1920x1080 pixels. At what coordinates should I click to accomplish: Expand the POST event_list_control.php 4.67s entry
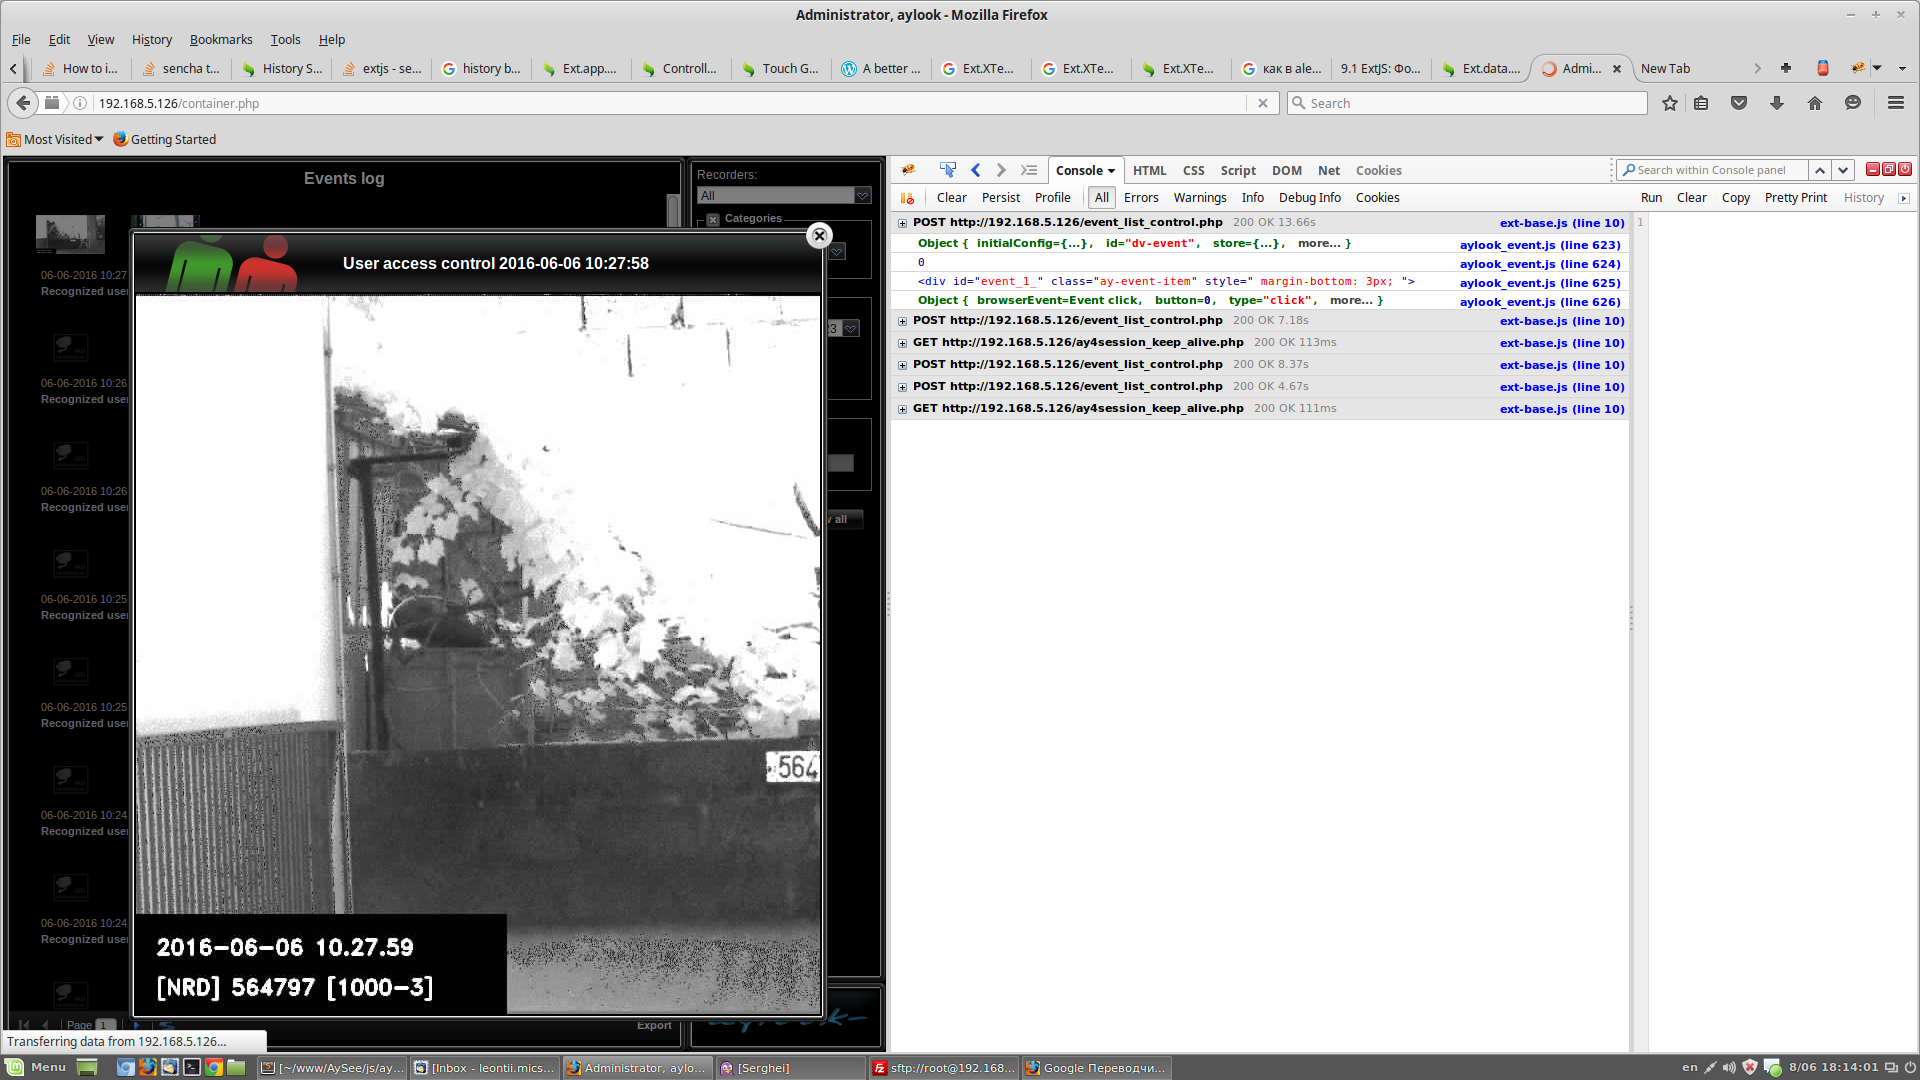pos(902,387)
